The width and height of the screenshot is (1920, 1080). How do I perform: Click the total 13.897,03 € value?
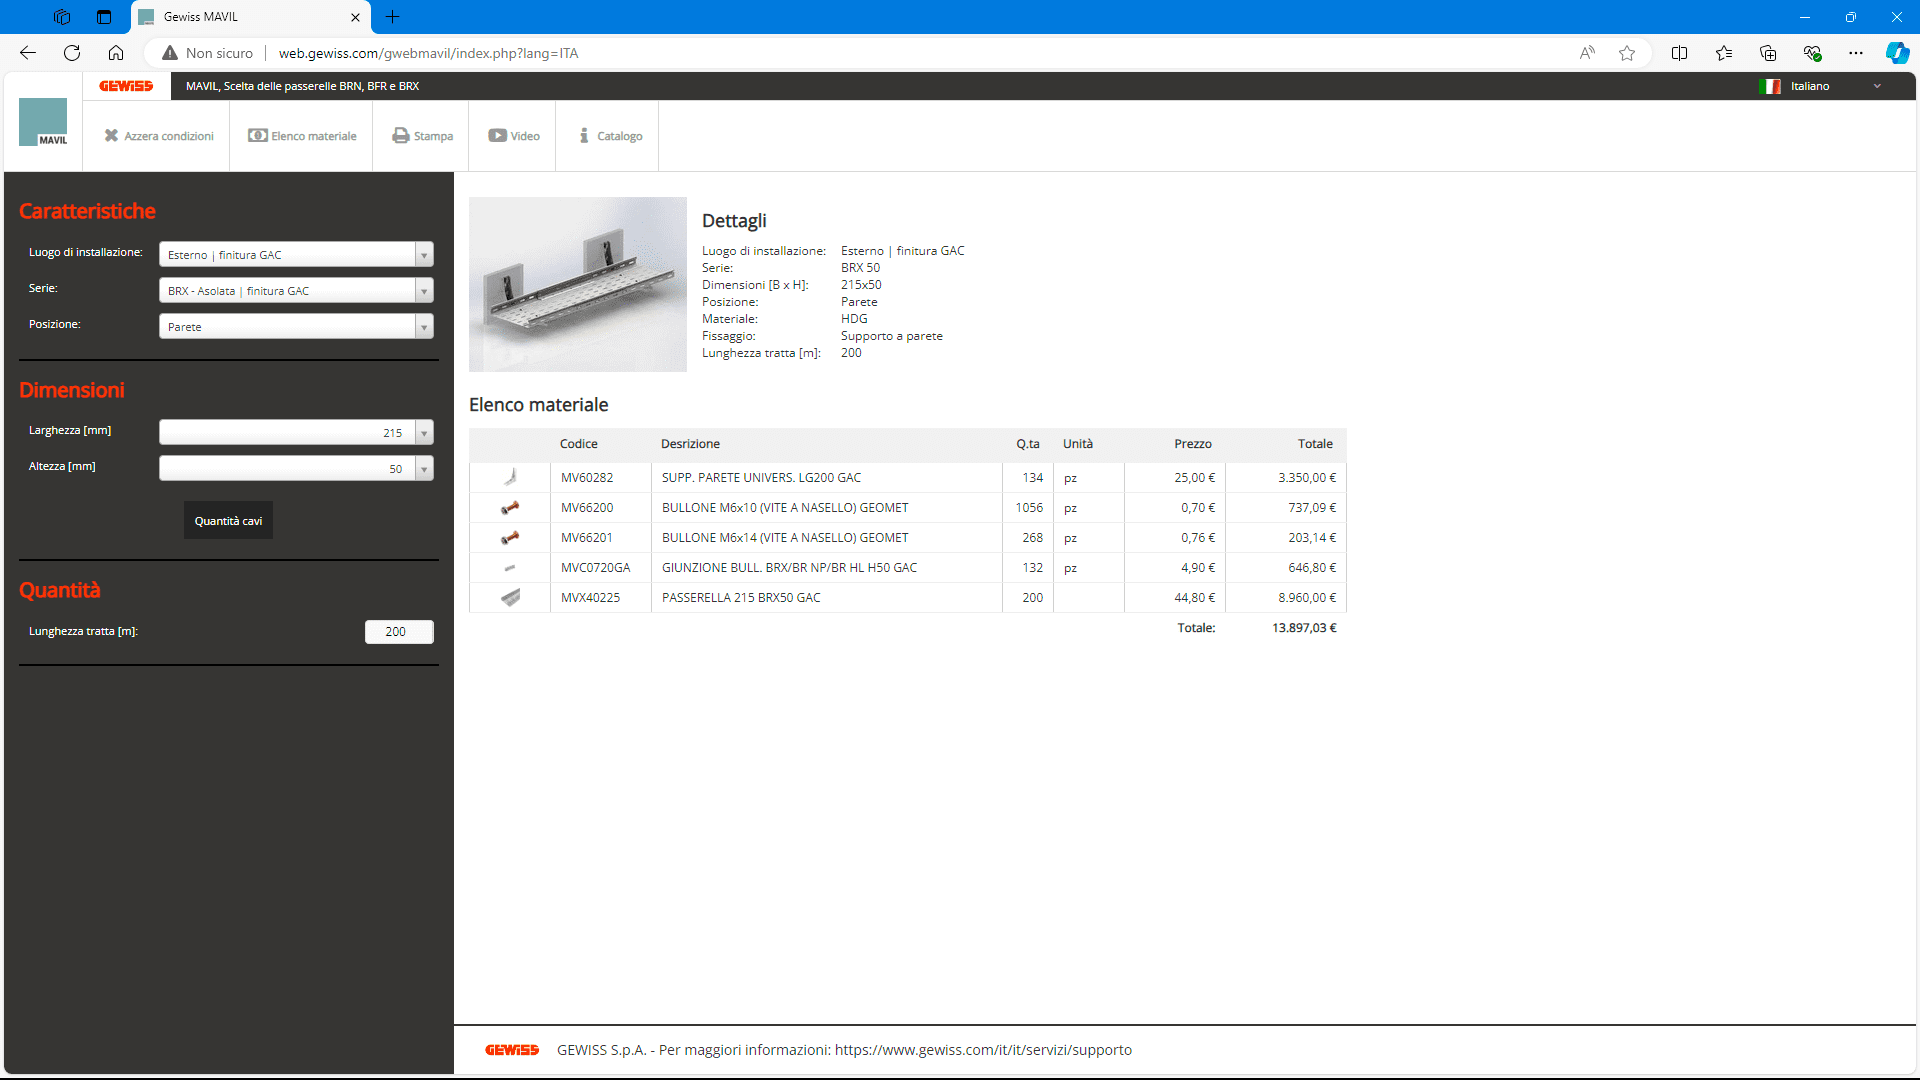coord(1304,628)
